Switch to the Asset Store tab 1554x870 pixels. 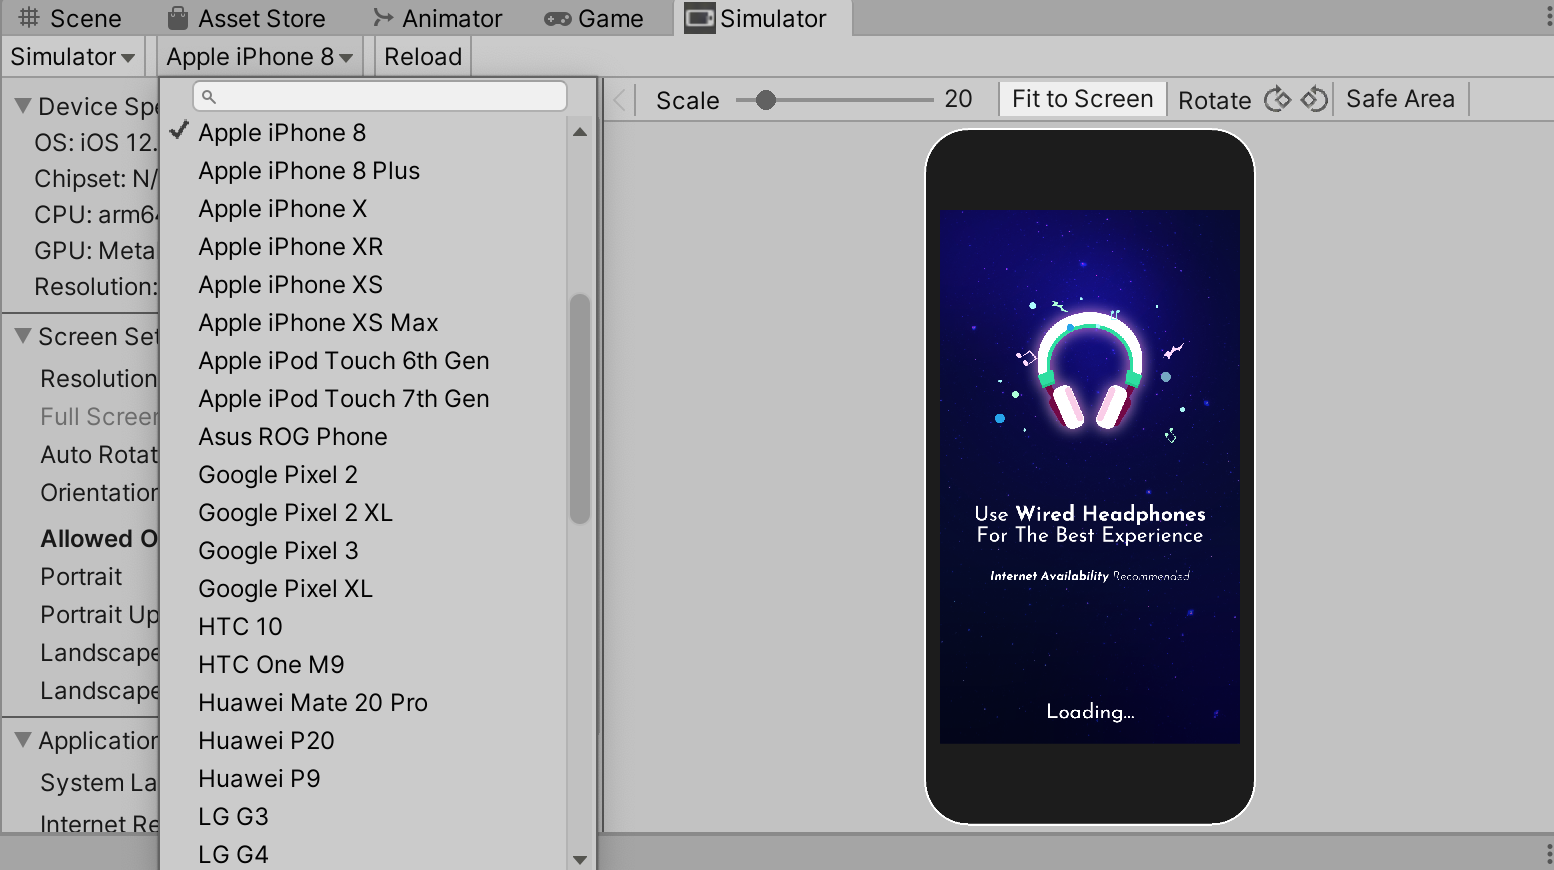coord(247,18)
